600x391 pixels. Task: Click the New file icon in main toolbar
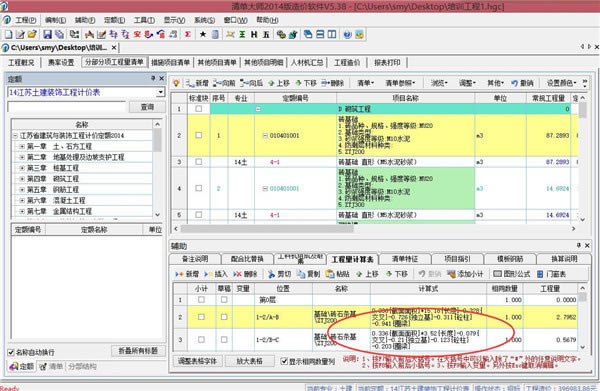(x=8, y=34)
